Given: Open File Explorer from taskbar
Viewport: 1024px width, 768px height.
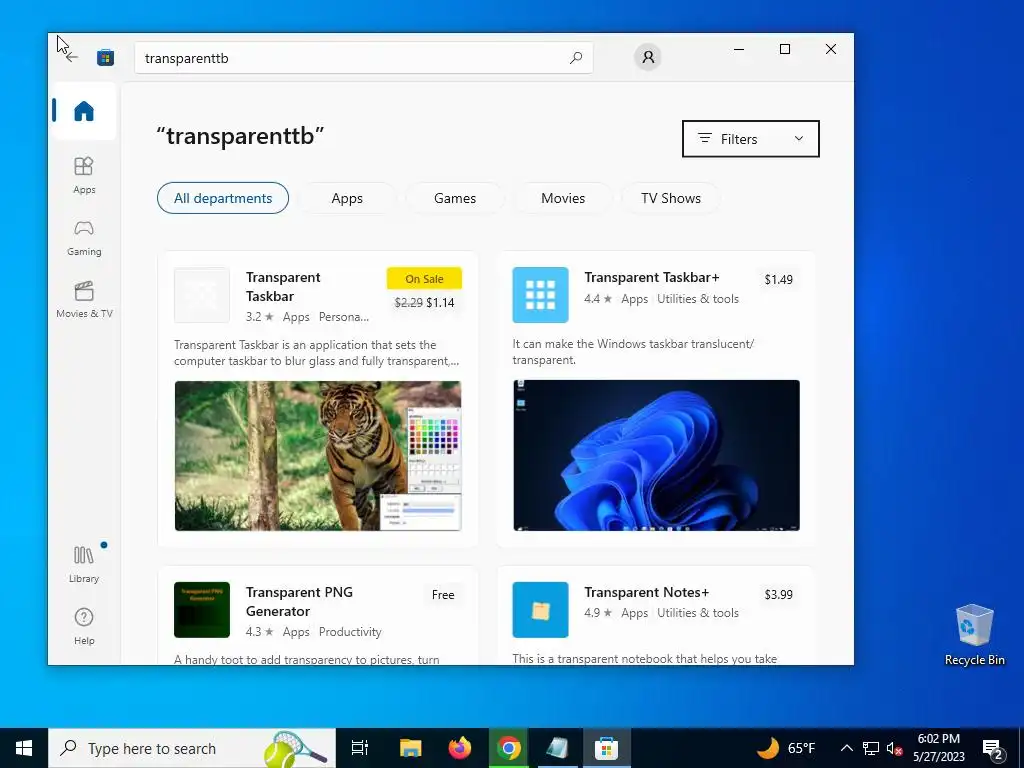Looking at the screenshot, I should pyautogui.click(x=410, y=748).
